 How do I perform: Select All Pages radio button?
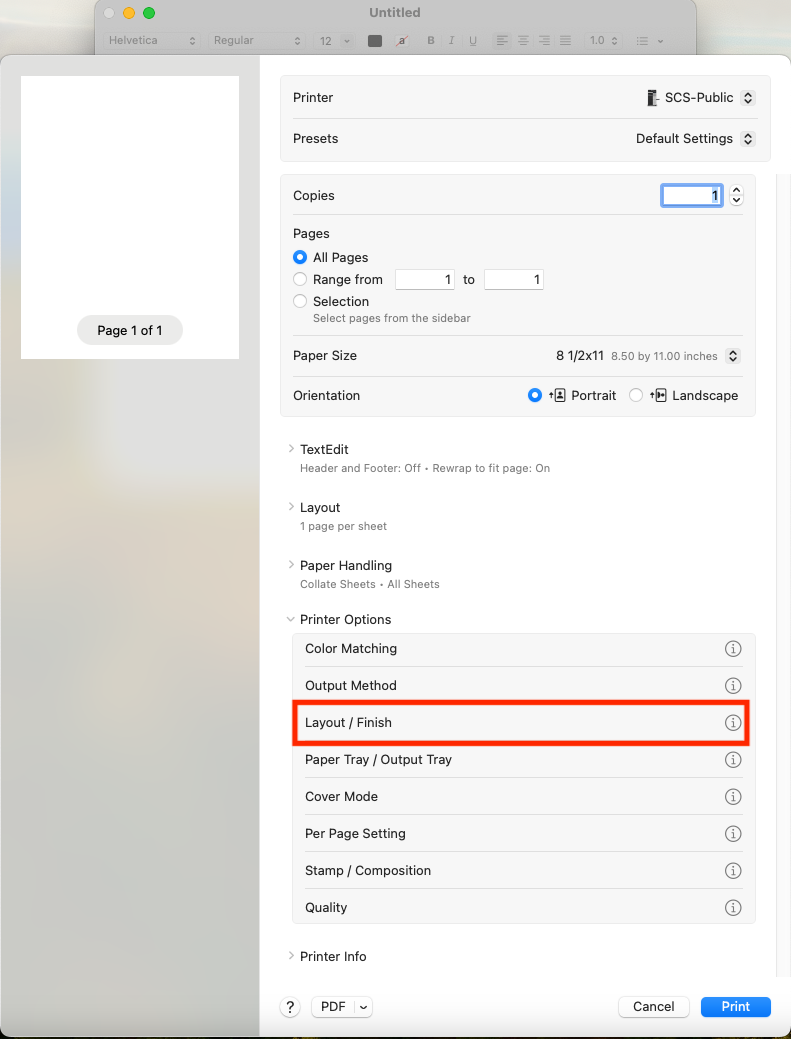click(x=300, y=257)
